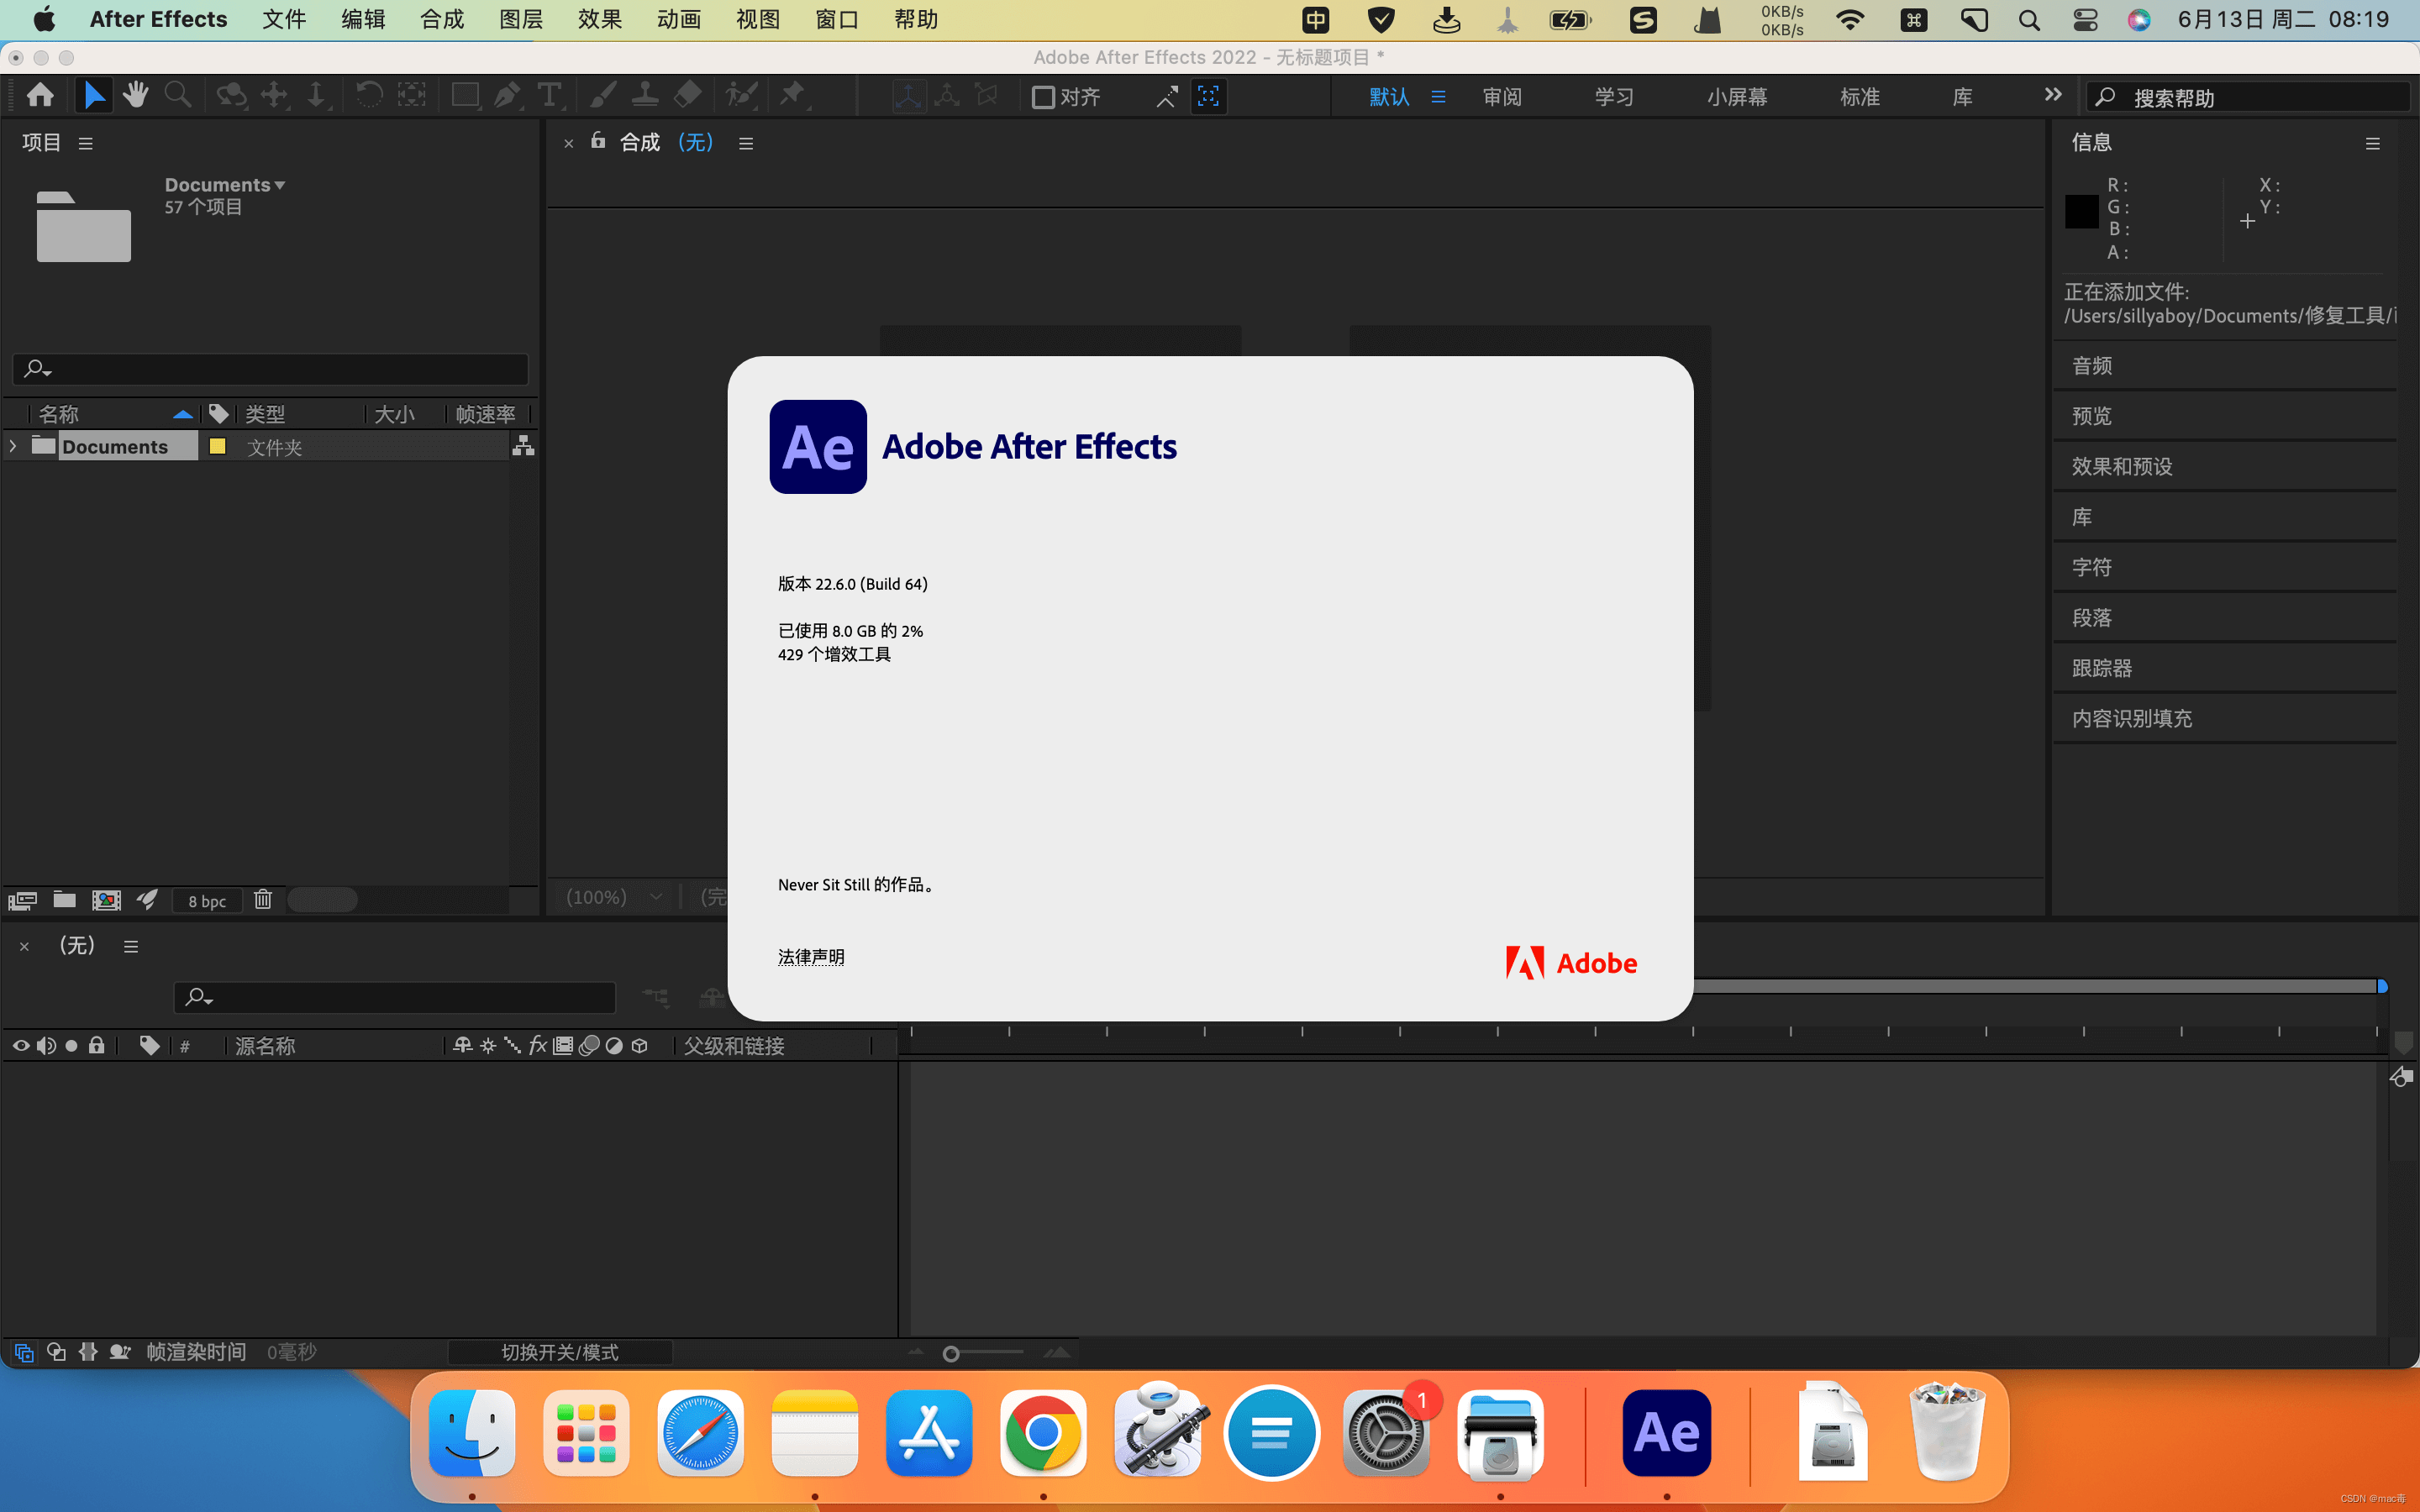Select the Rotation tool in toolbar
The width and height of the screenshot is (2420, 1512).
click(x=364, y=96)
